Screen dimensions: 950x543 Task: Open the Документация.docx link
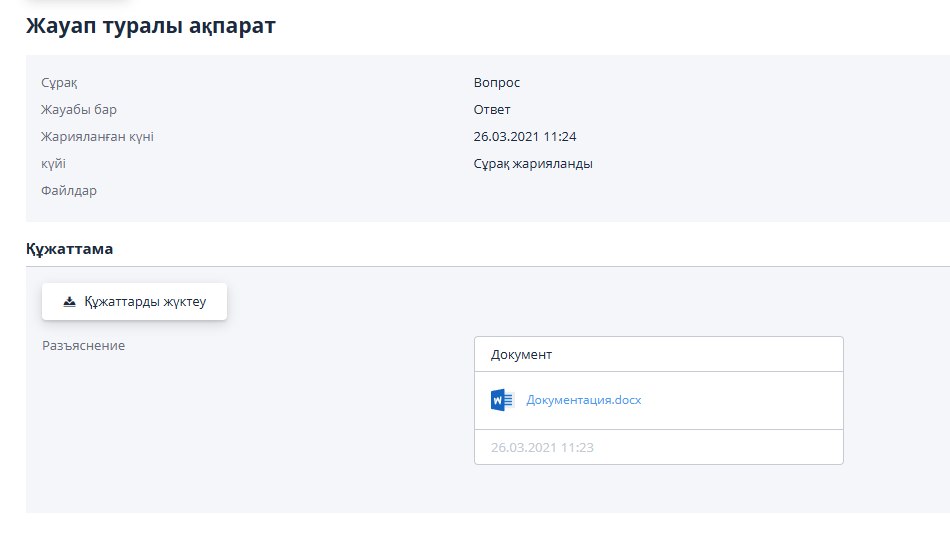(583, 400)
